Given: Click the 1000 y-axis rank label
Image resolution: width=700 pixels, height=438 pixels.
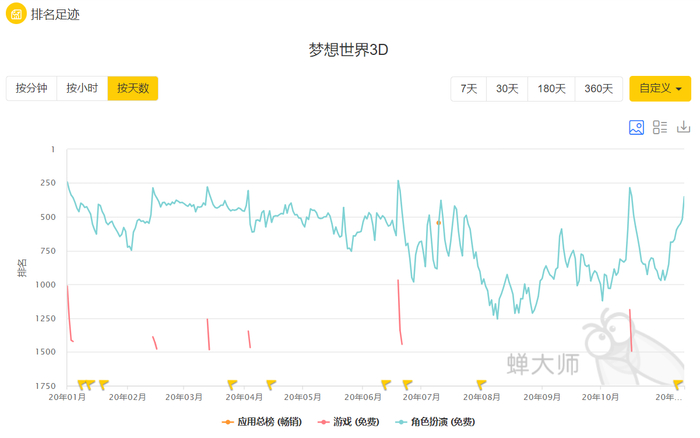Looking at the screenshot, I should pyautogui.click(x=46, y=284).
